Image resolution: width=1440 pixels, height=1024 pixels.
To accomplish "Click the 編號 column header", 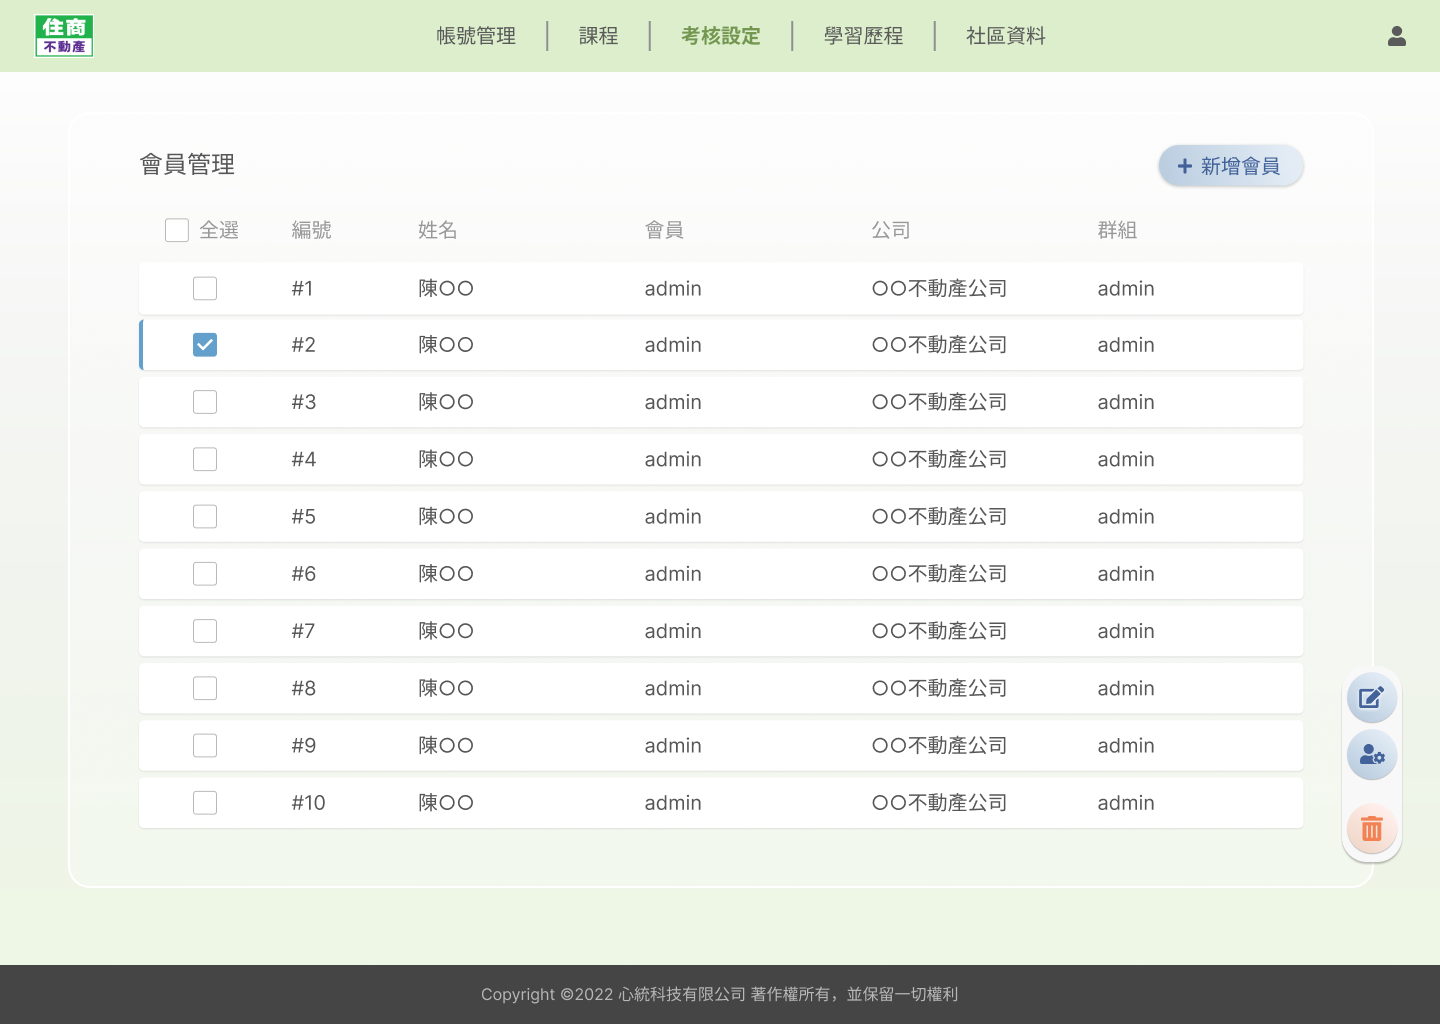I will pos(311,230).
